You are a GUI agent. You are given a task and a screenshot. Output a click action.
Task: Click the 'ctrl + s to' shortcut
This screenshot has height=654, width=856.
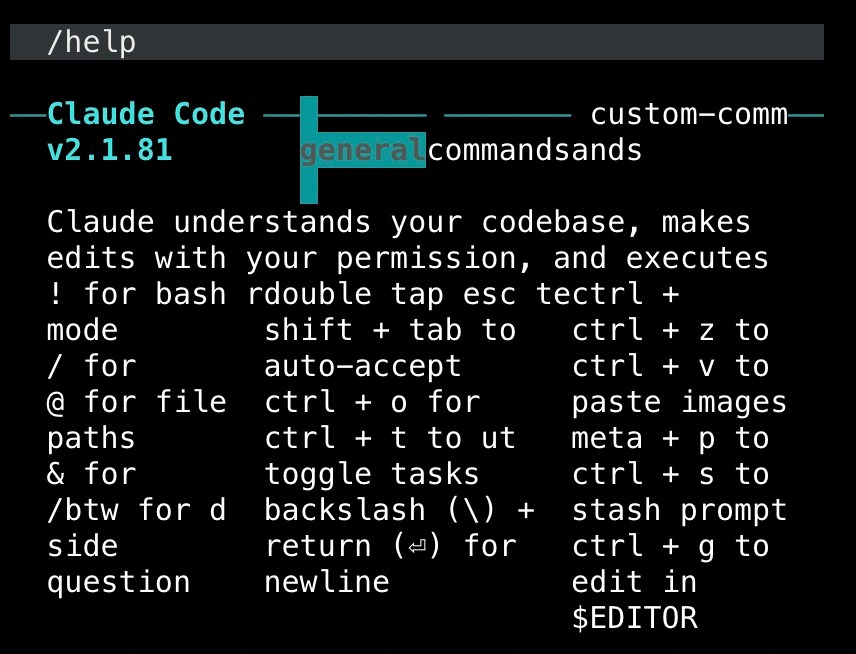click(670, 474)
